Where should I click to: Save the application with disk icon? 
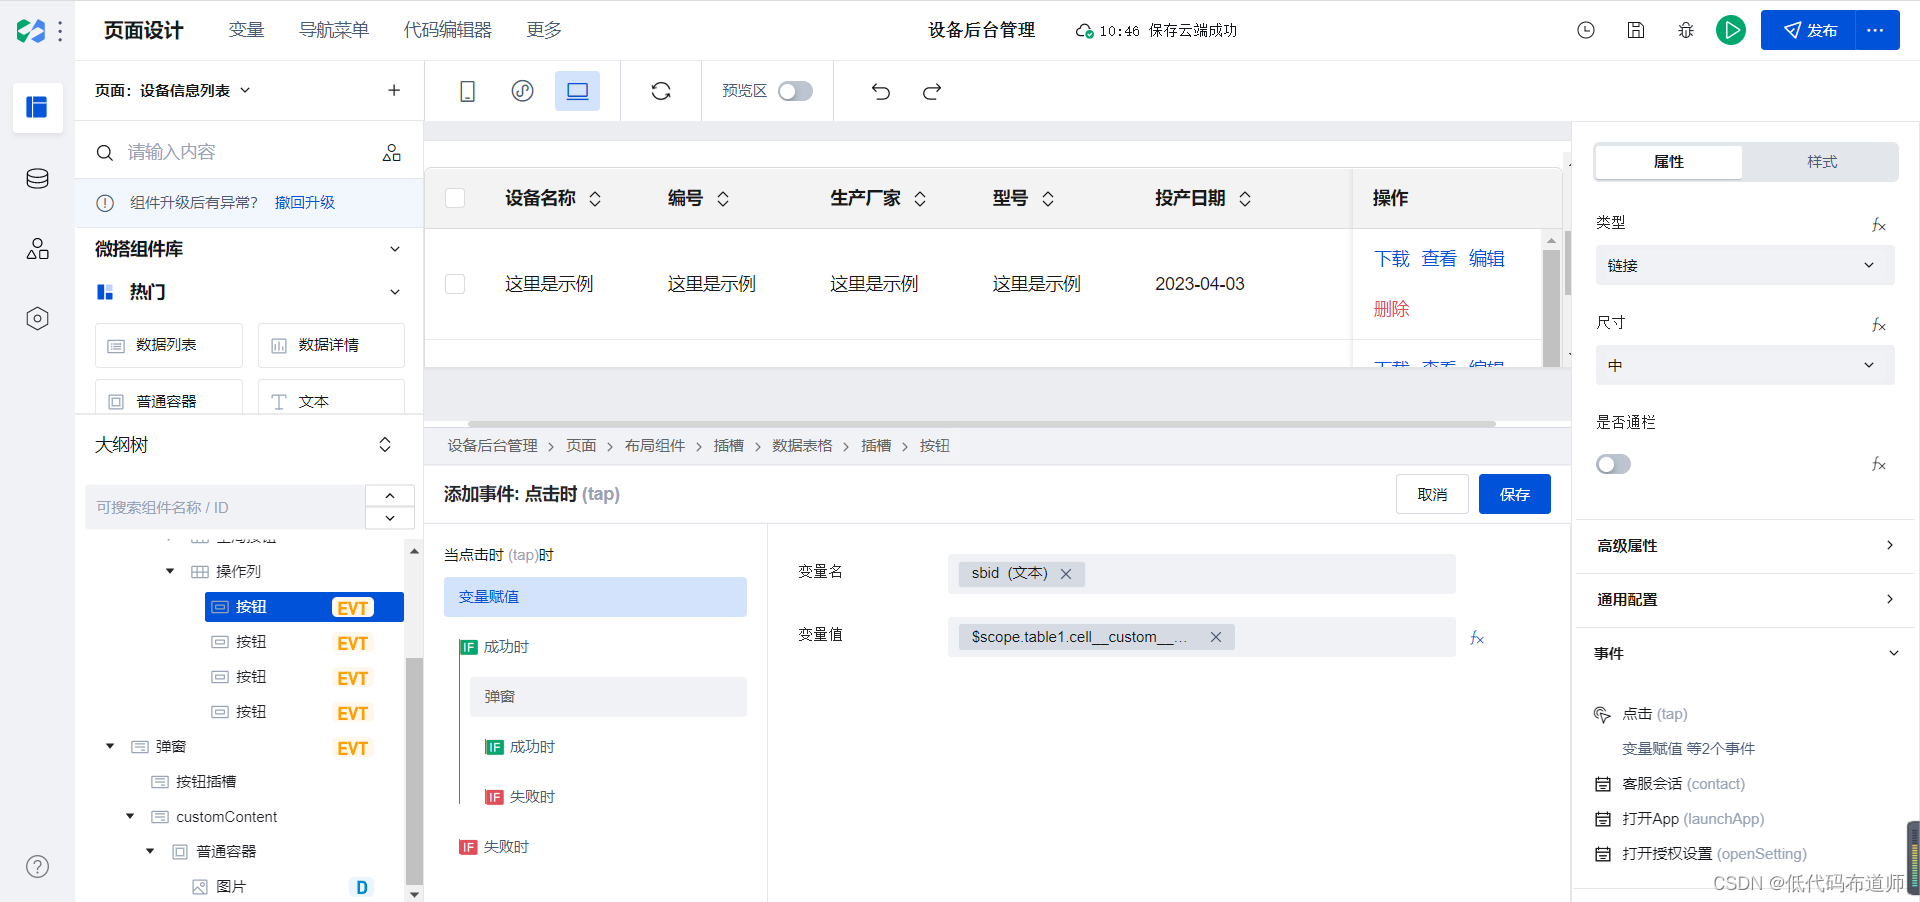tap(1636, 30)
